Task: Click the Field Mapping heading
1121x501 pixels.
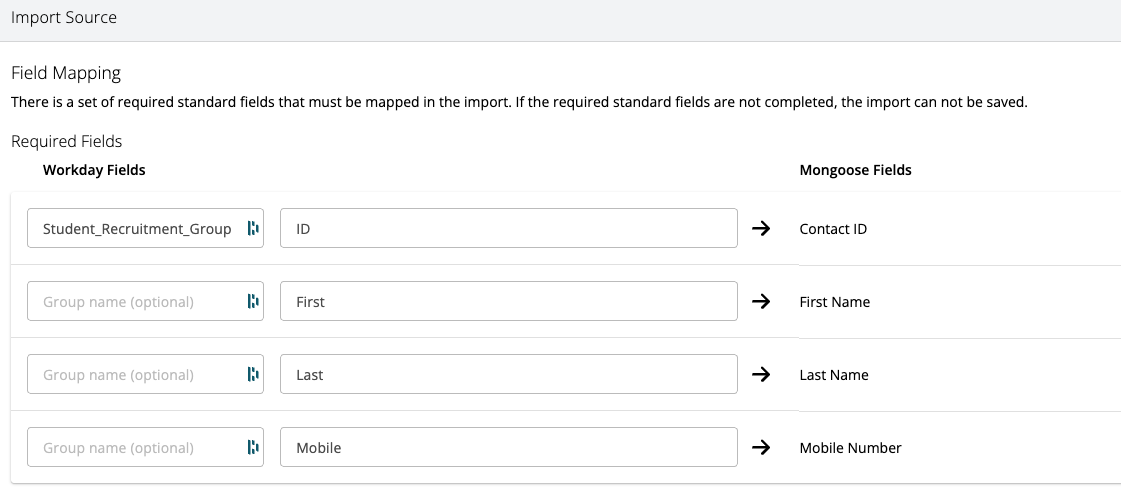Action: click(x=66, y=73)
